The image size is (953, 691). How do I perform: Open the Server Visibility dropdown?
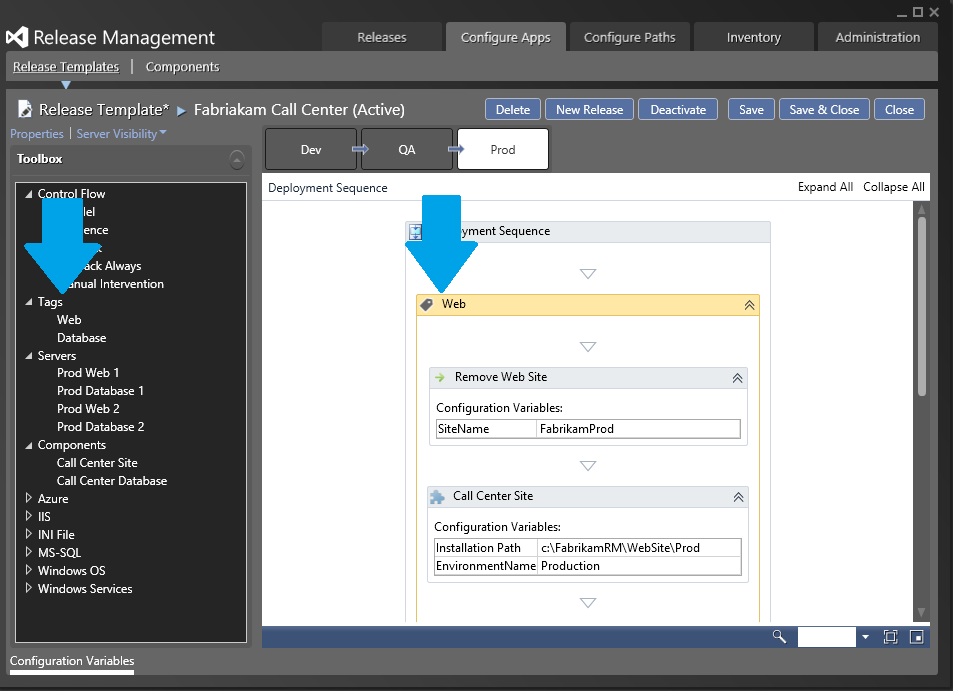[122, 134]
